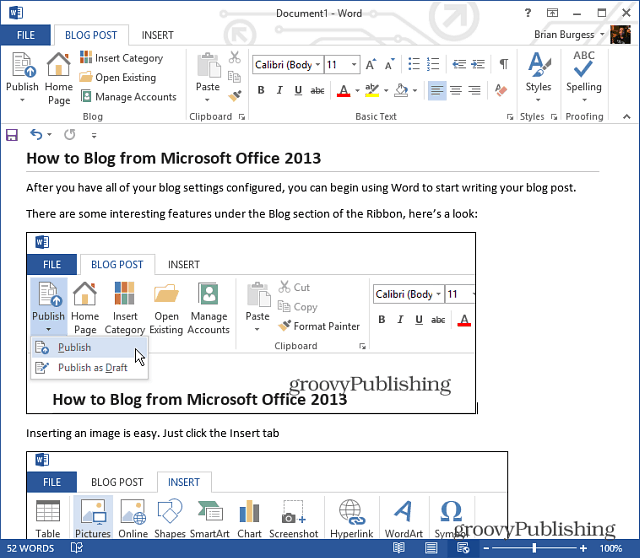The image size is (640, 558).
Task: Switch to Read Mode view
Action: click(x=398, y=548)
